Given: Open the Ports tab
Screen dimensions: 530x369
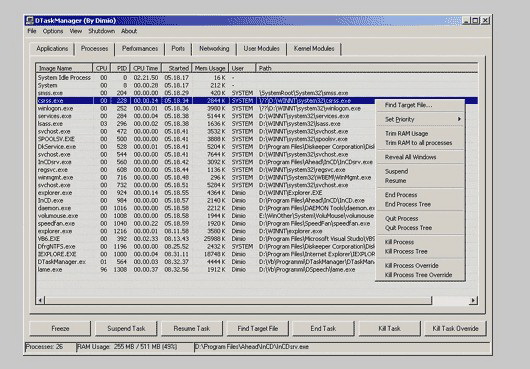Looking at the screenshot, I should [x=178, y=49].
